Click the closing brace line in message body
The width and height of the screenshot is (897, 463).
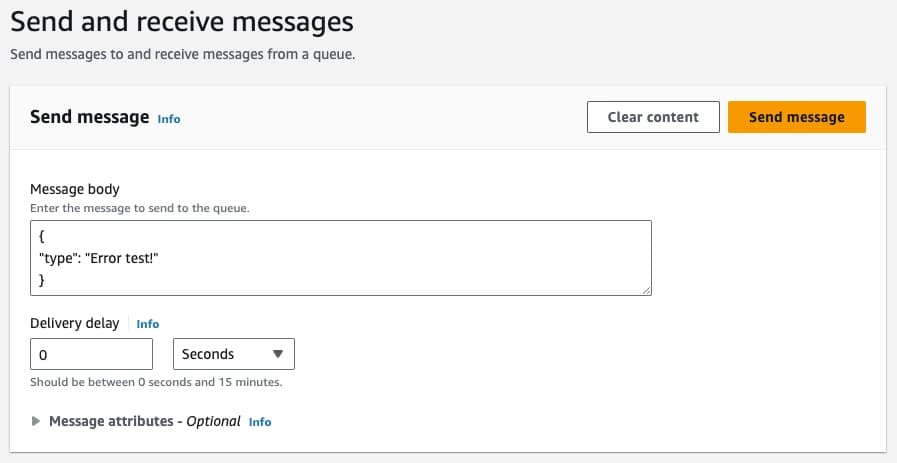click(x=42, y=280)
